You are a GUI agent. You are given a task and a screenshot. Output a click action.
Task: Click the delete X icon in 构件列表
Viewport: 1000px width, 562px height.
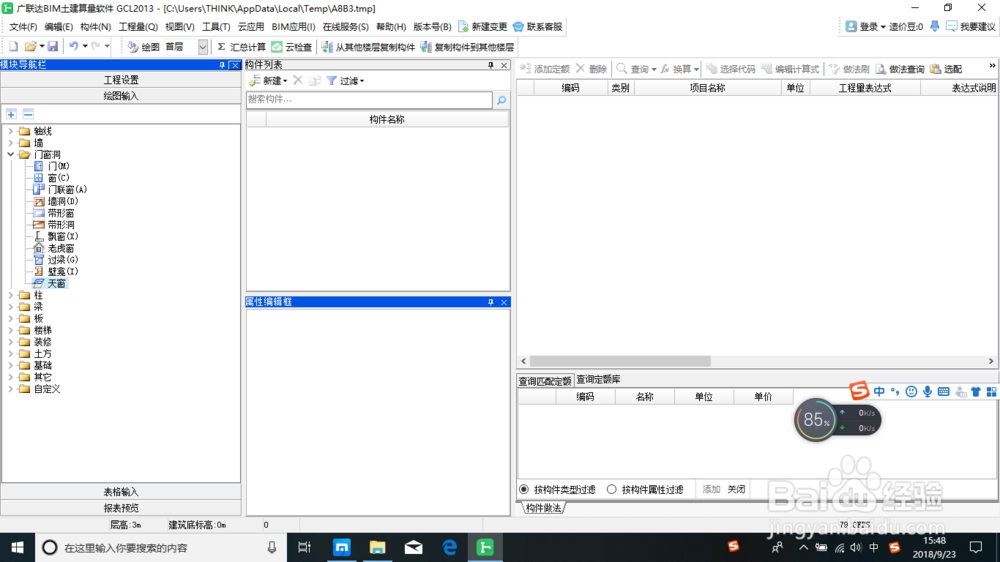click(x=297, y=80)
